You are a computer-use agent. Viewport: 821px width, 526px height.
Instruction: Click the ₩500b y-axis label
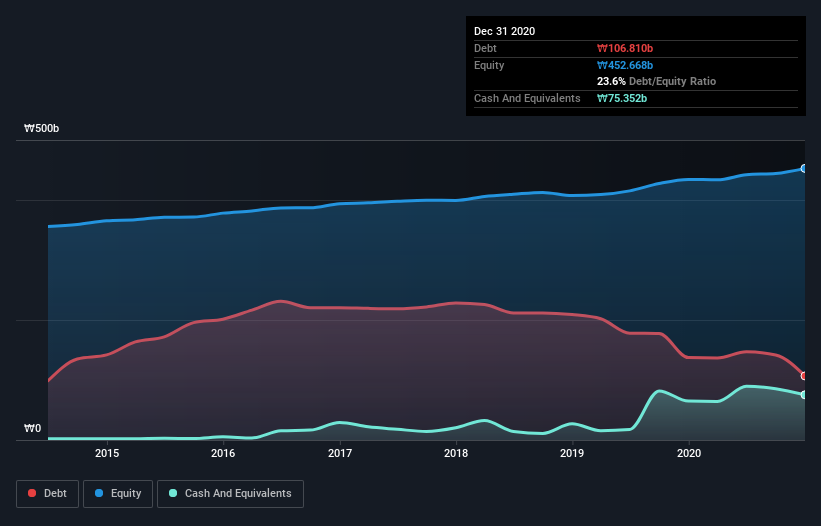coord(41,128)
